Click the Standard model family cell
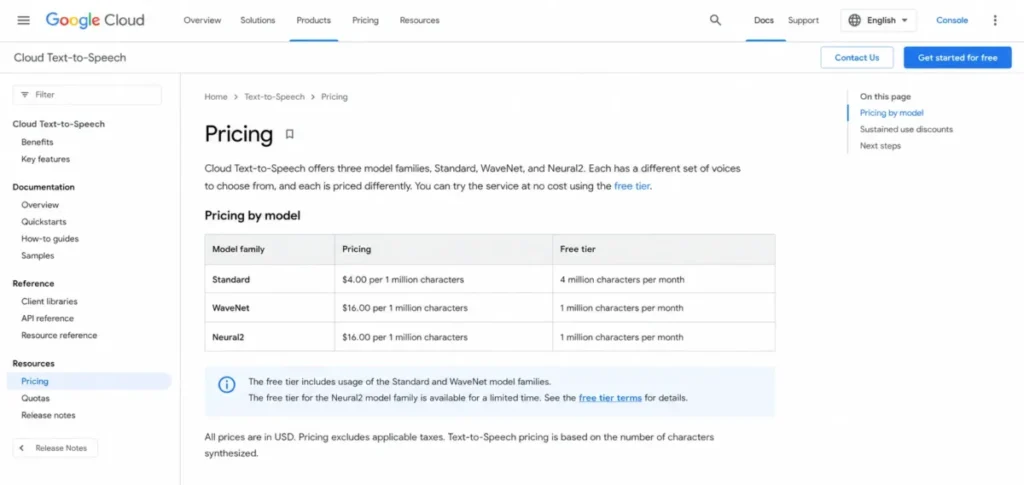 (x=270, y=279)
